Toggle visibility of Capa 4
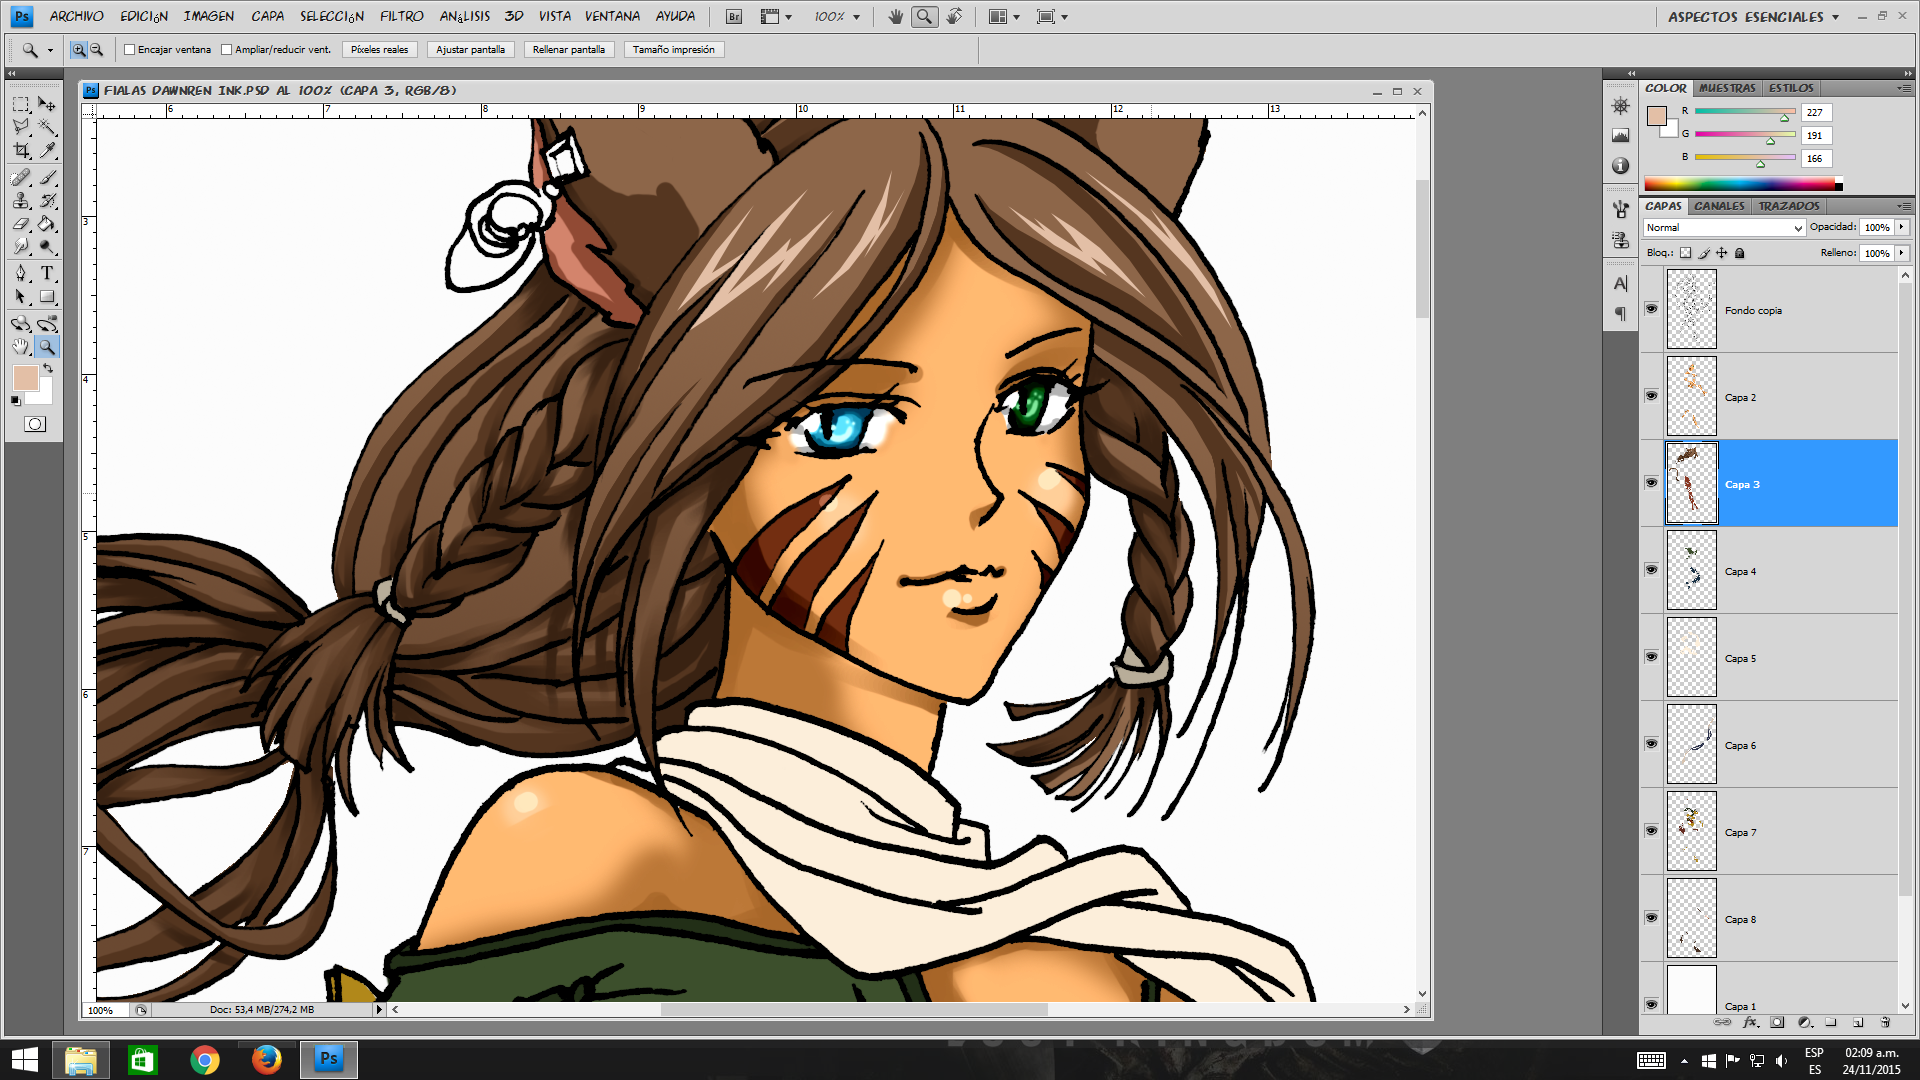This screenshot has width=1920, height=1080. point(1651,570)
